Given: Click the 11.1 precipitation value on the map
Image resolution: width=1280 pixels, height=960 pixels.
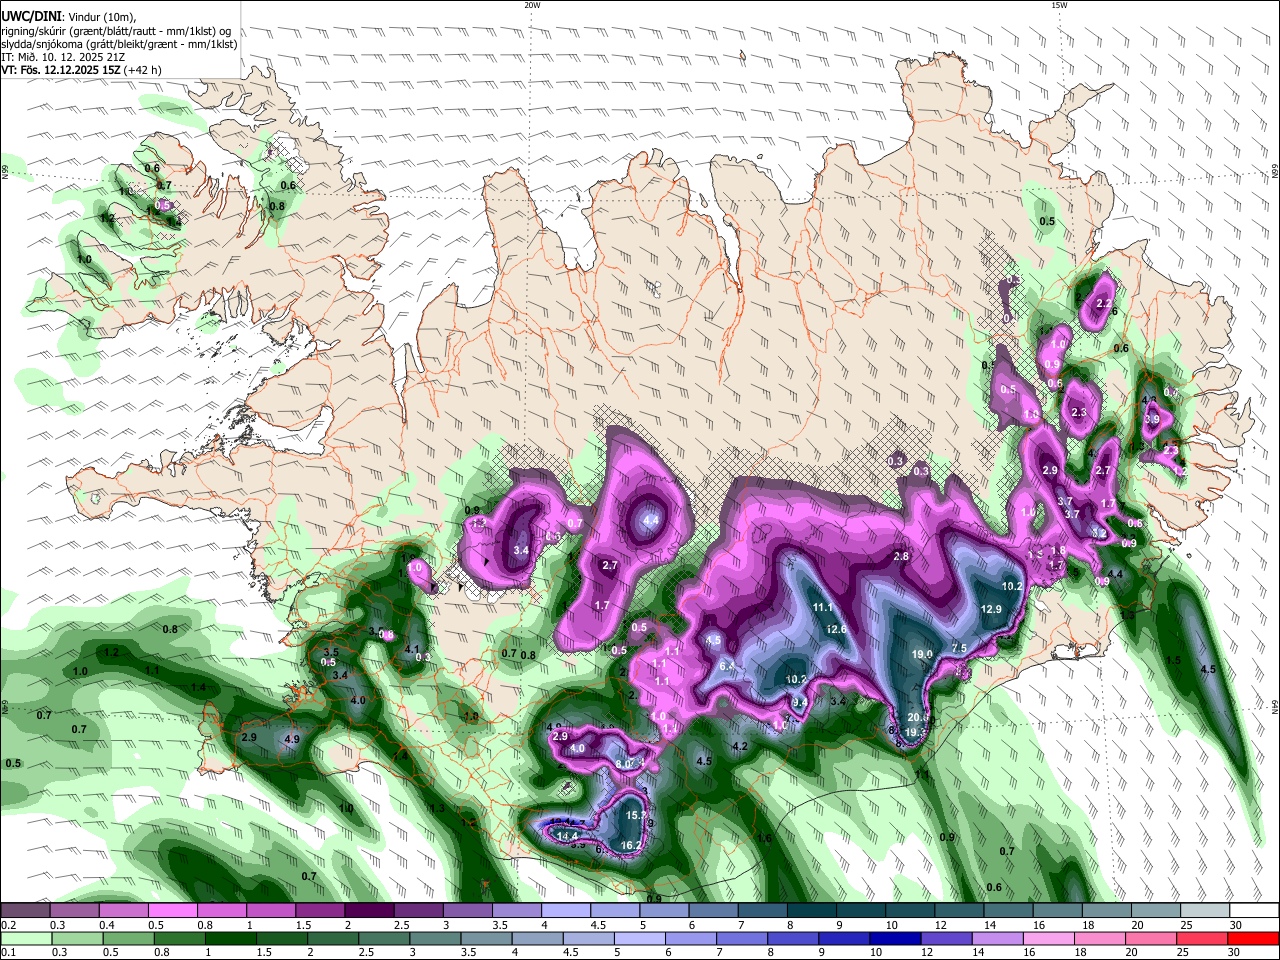Looking at the screenshot, I should coord(823,607).
